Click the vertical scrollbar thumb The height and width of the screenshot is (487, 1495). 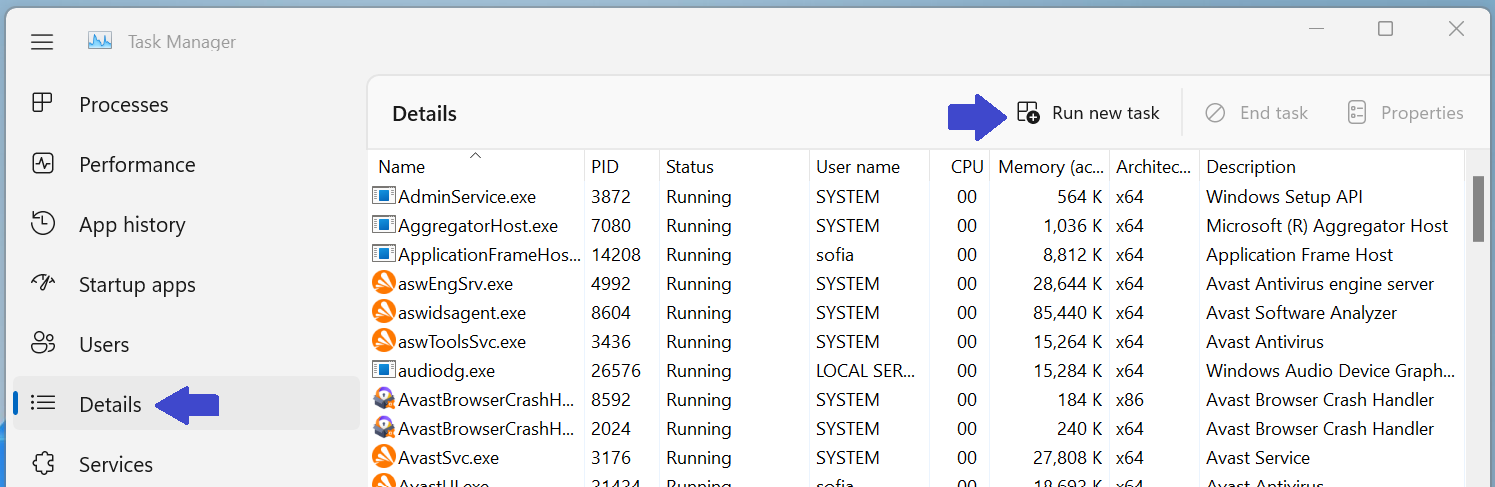pyautogui.click(x=1478, y=208)
